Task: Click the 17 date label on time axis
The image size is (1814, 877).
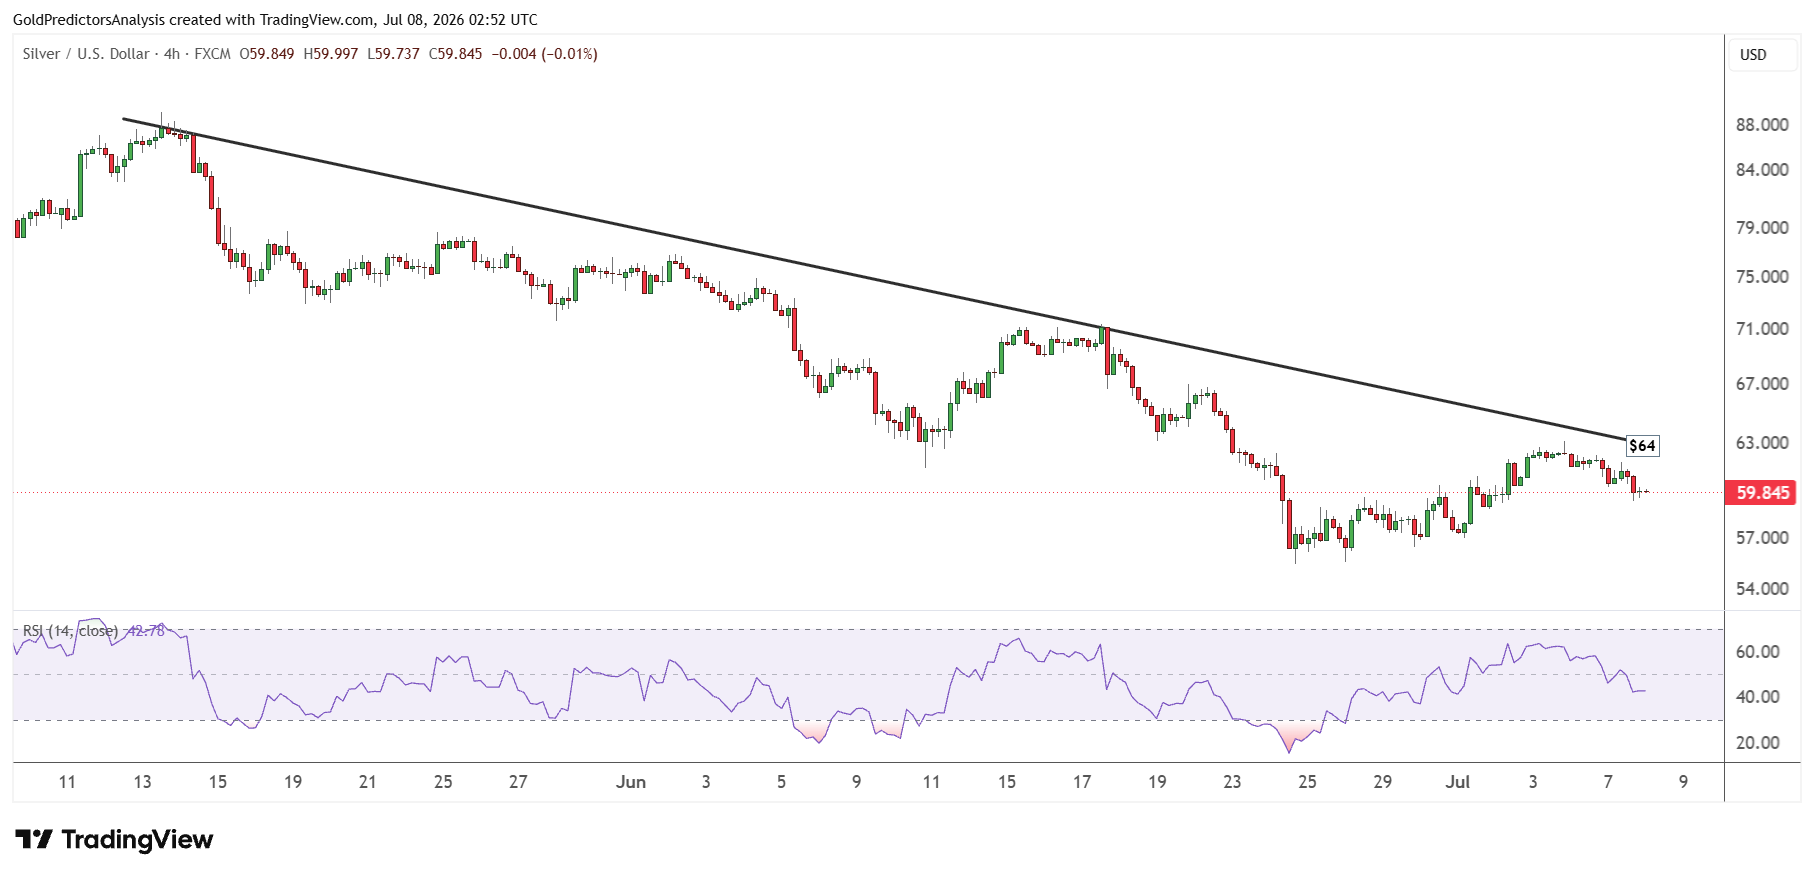Action: coord(1082,782)
